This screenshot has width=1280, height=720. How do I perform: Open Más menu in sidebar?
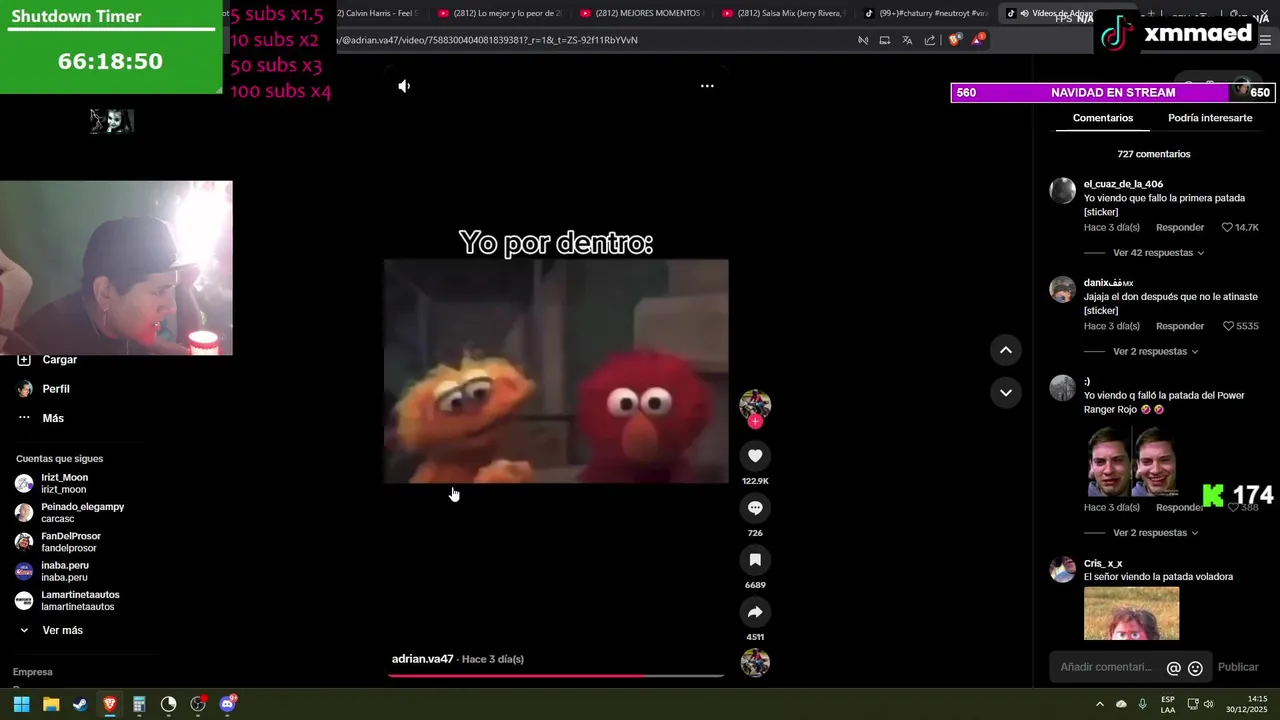coord(53,418)
